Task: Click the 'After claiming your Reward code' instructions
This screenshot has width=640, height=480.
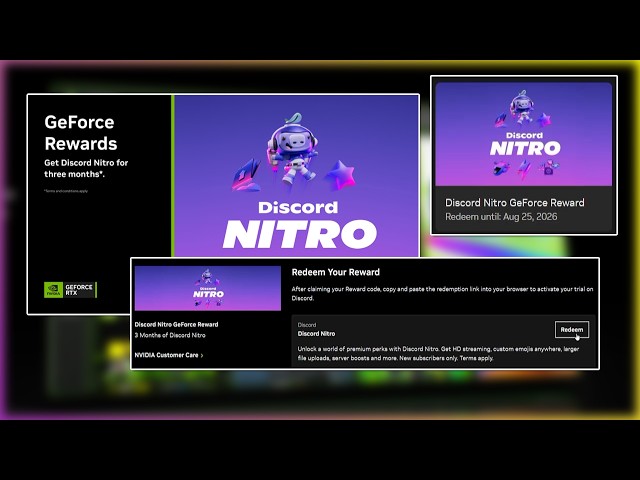Action: click(442, 293)
